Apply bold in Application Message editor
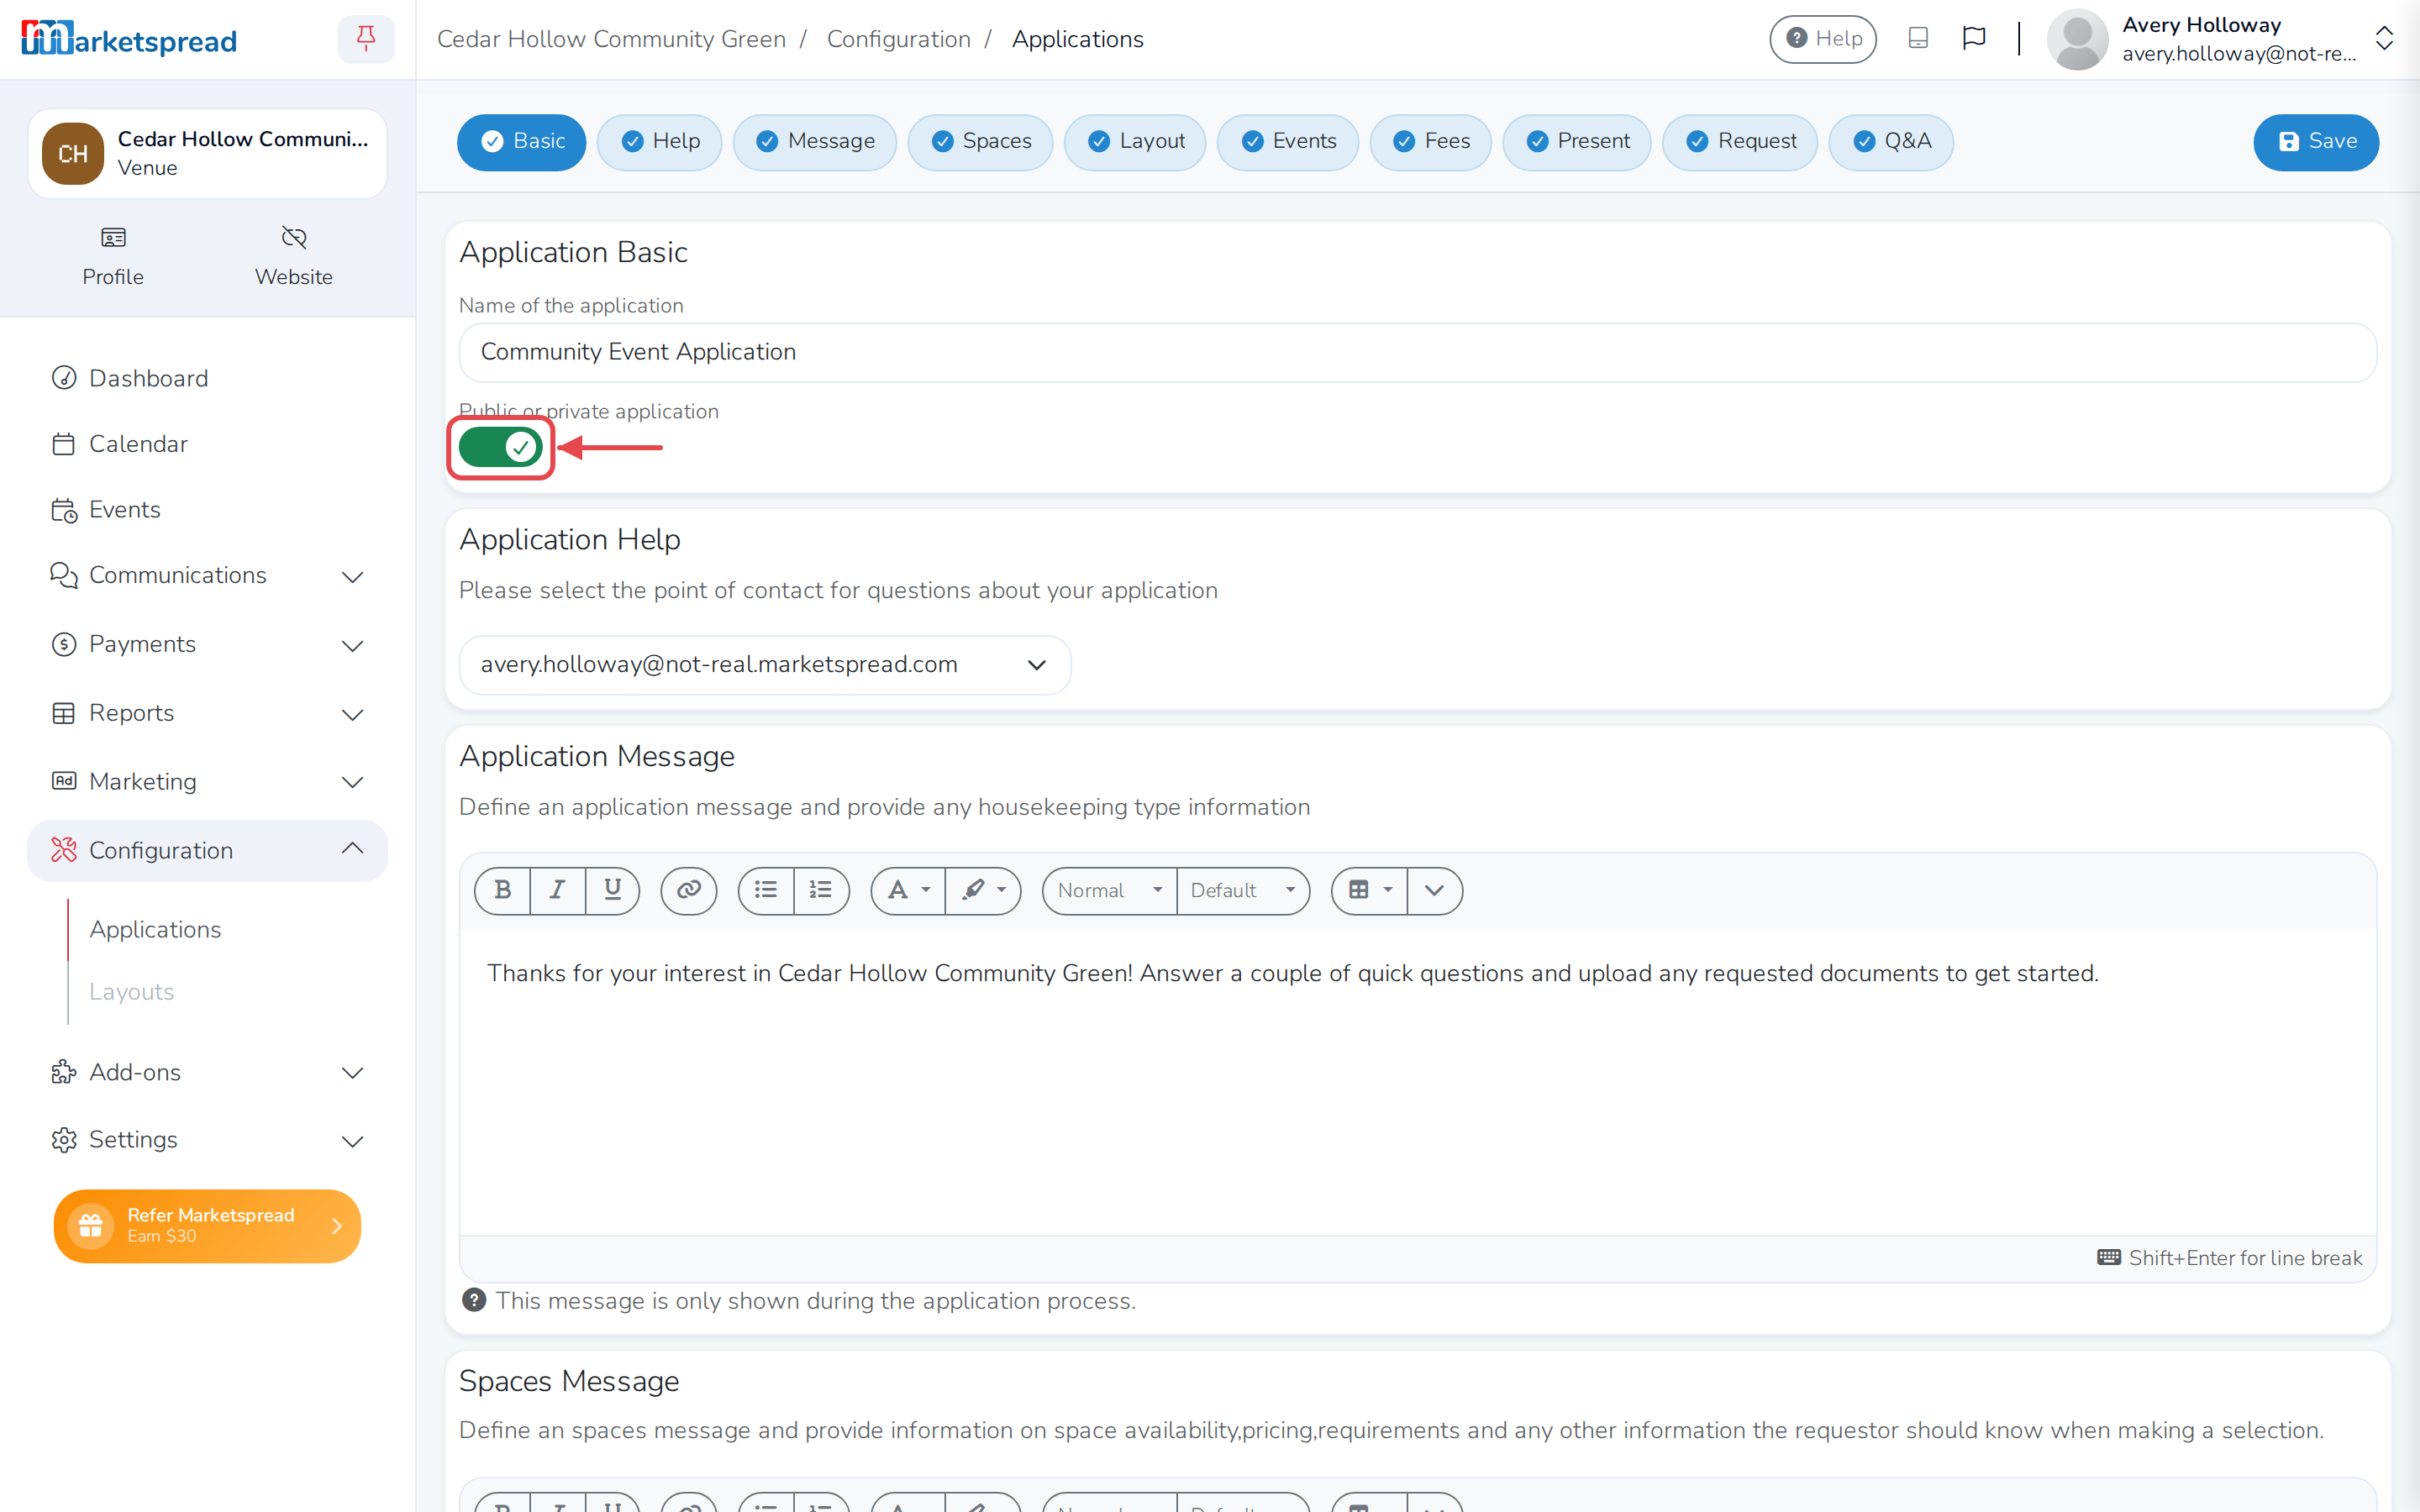The width and height of the screenshot is (2420, 1512). click(503, 890)
